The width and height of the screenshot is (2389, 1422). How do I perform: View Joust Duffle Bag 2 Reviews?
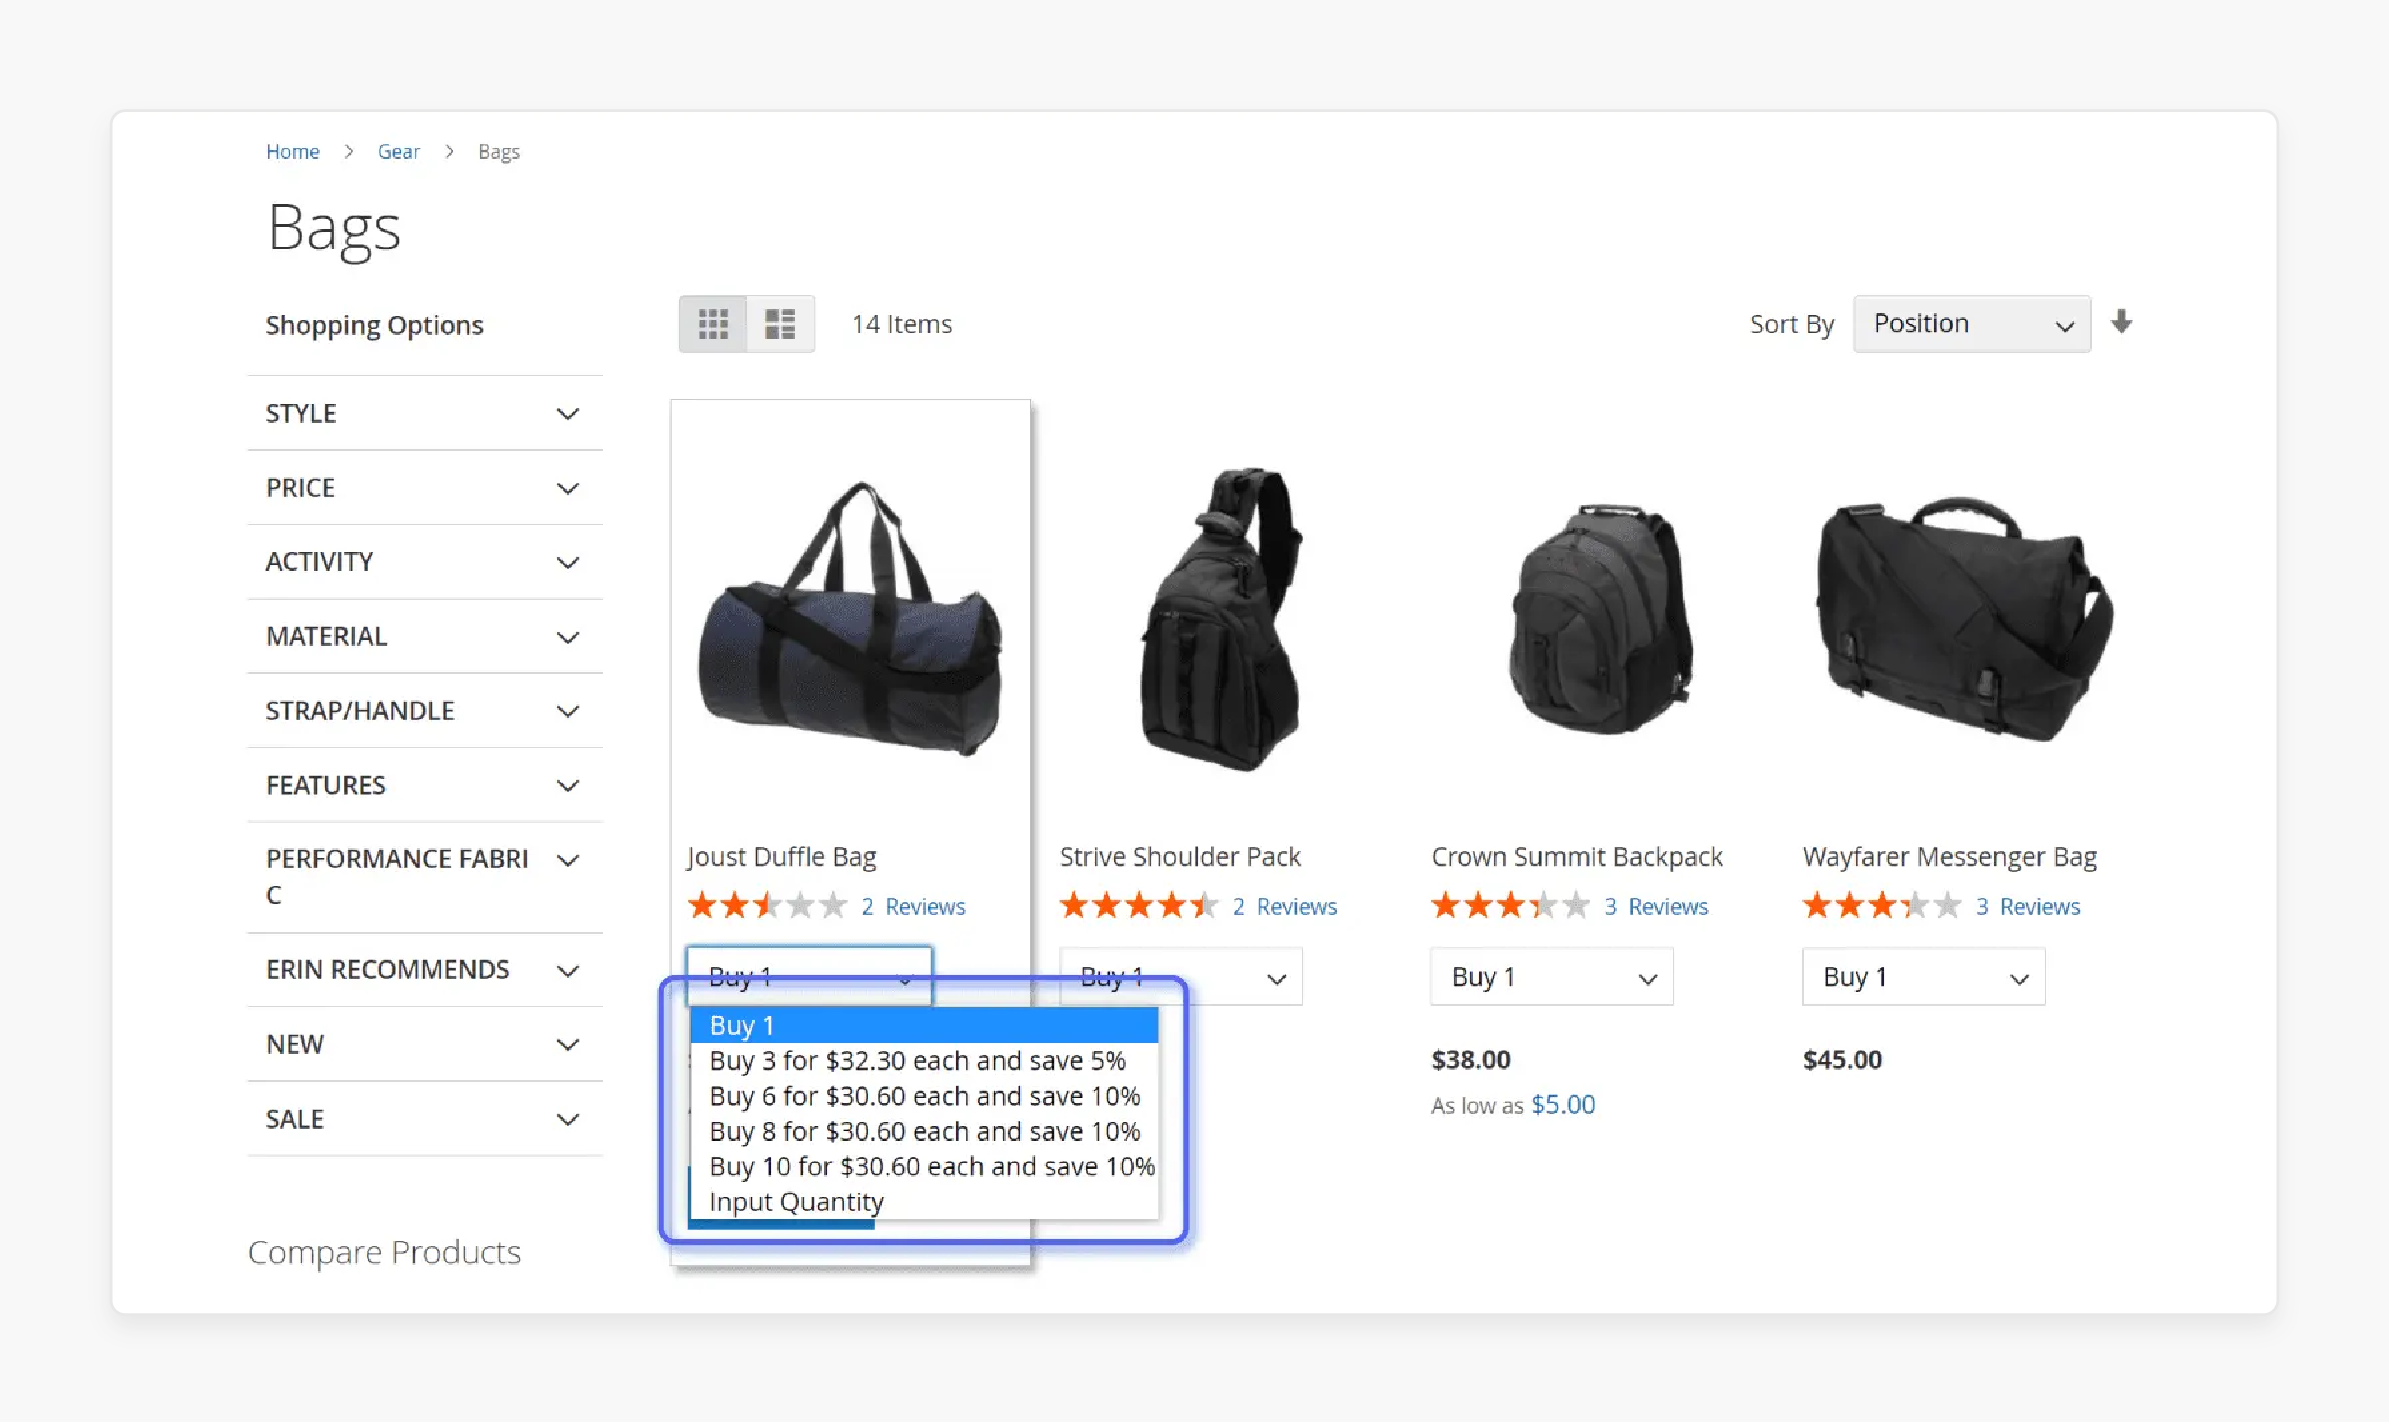pos(913,907)
